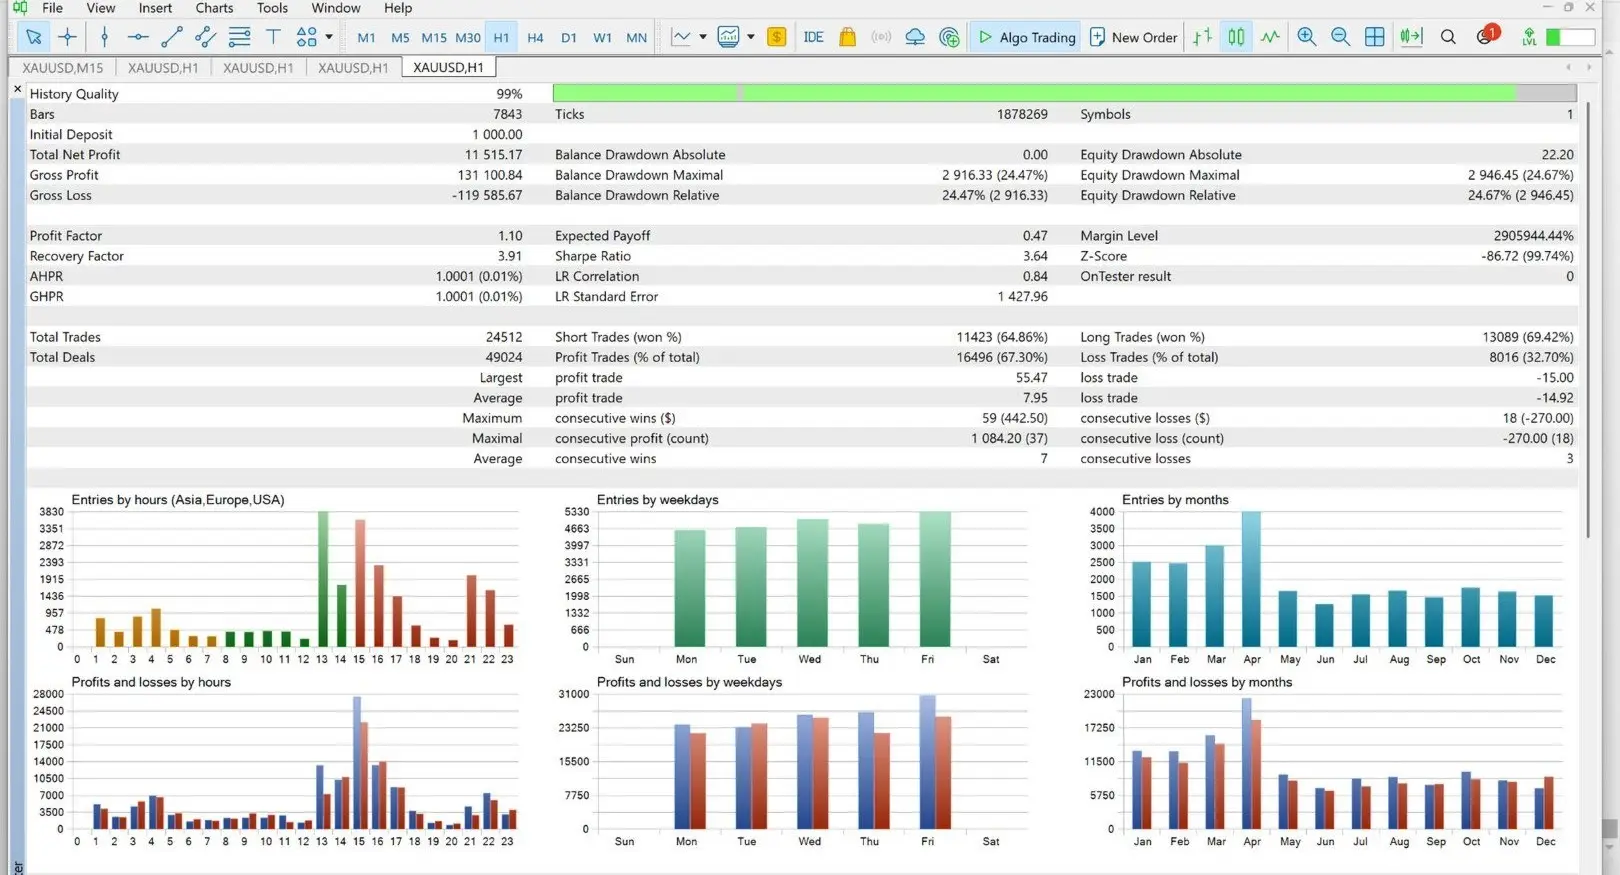Toggle chart auto-shift to end icon

coord(1410,37)
